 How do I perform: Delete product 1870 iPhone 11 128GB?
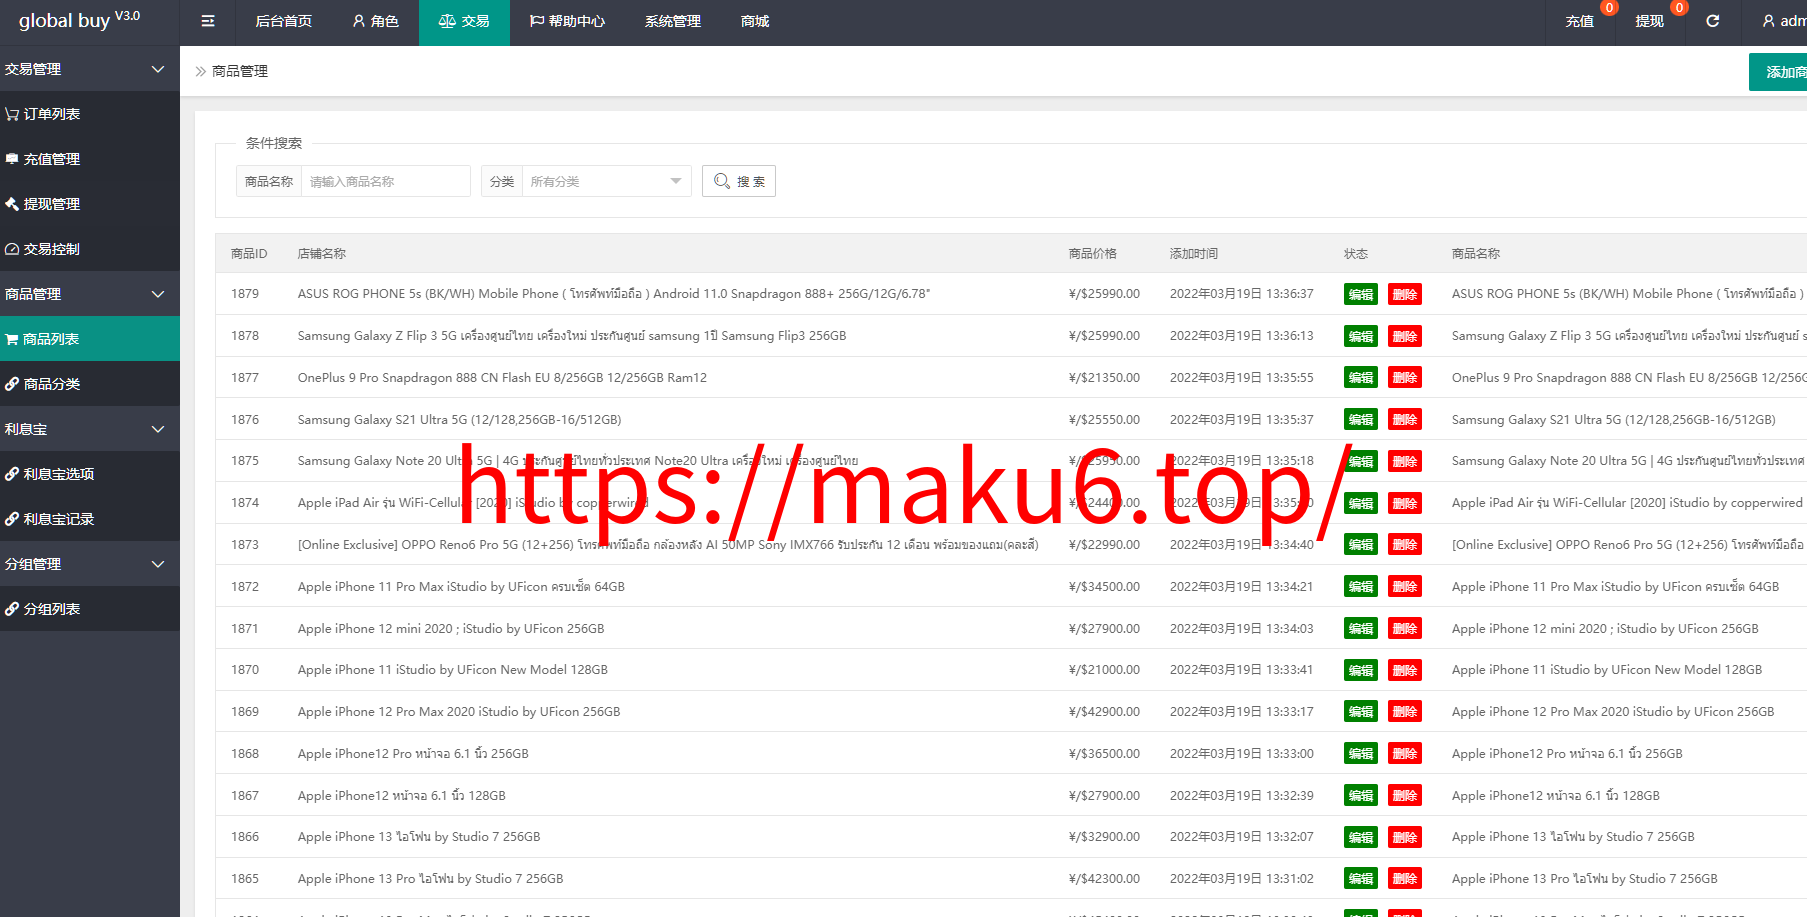pos(1405,670)
